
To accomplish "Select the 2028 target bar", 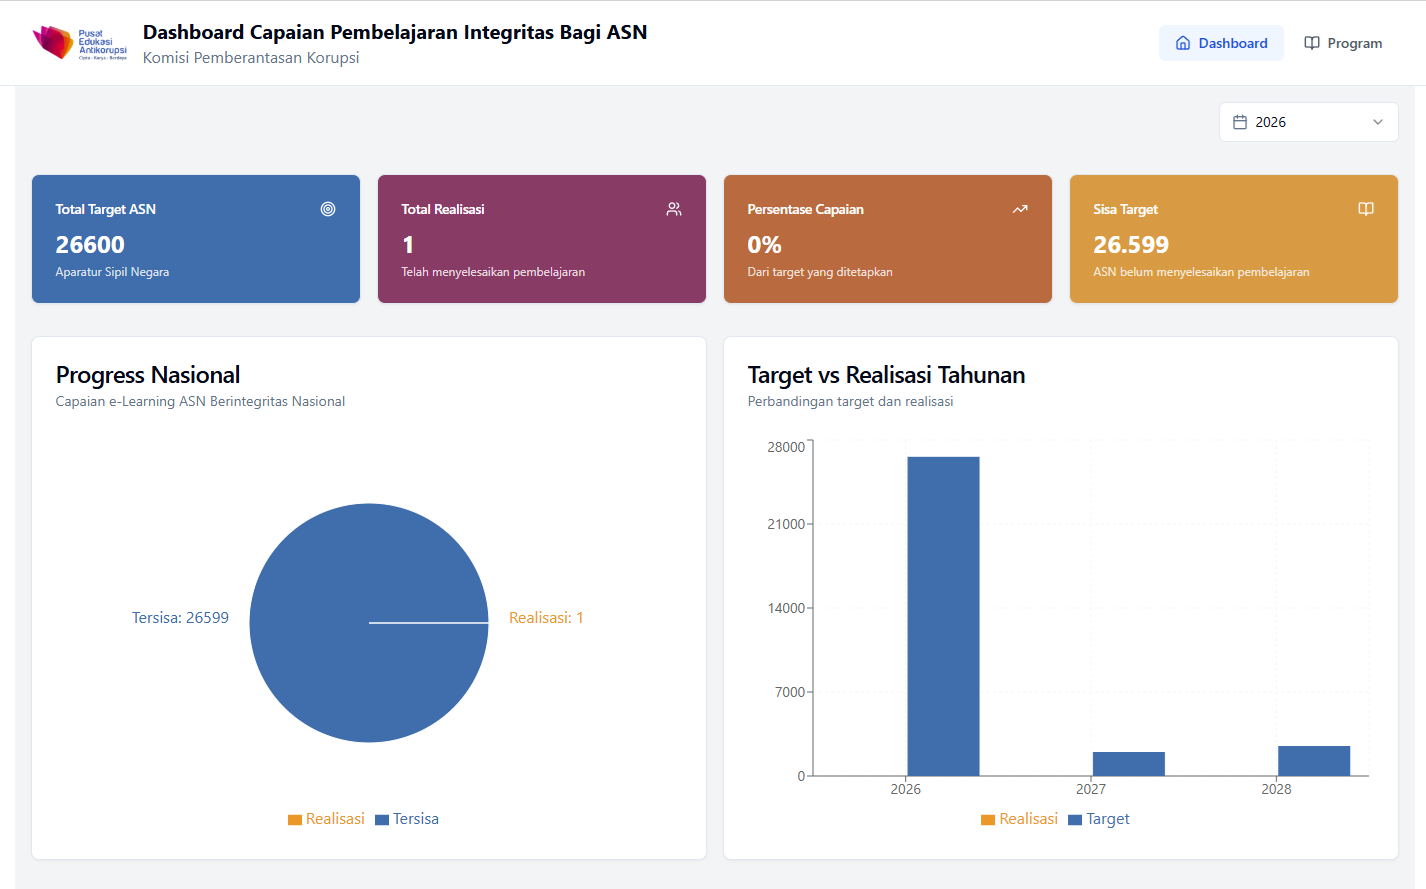I will coord(1313,761).
